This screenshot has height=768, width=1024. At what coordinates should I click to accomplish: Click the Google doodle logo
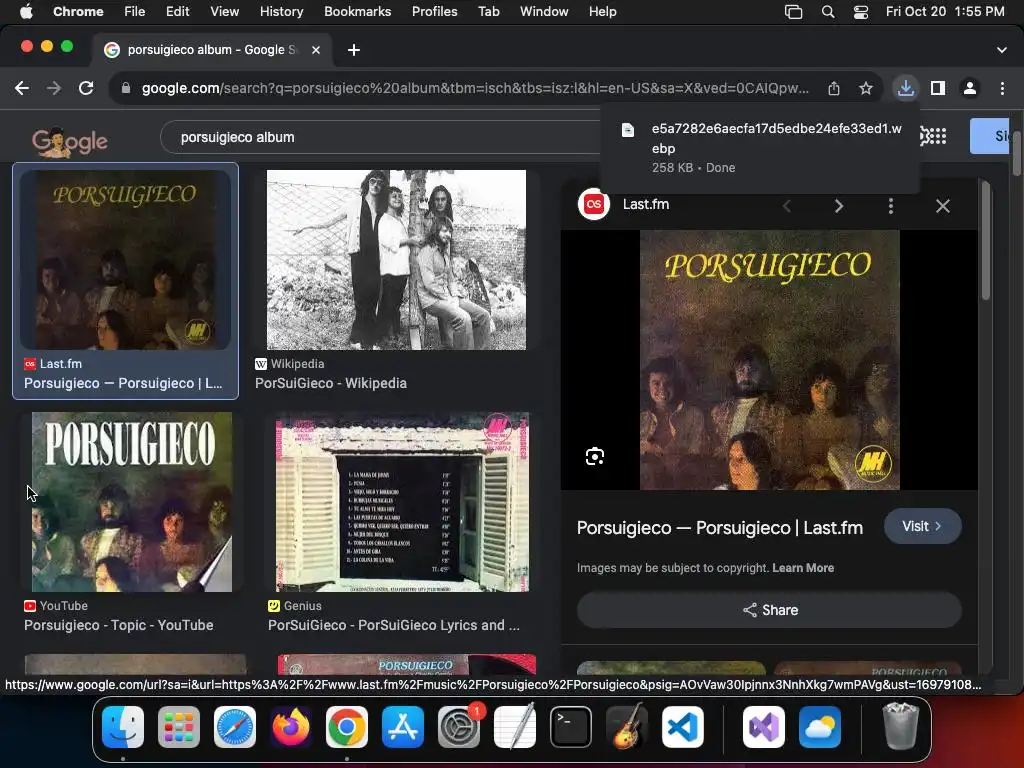coord(69,141)
